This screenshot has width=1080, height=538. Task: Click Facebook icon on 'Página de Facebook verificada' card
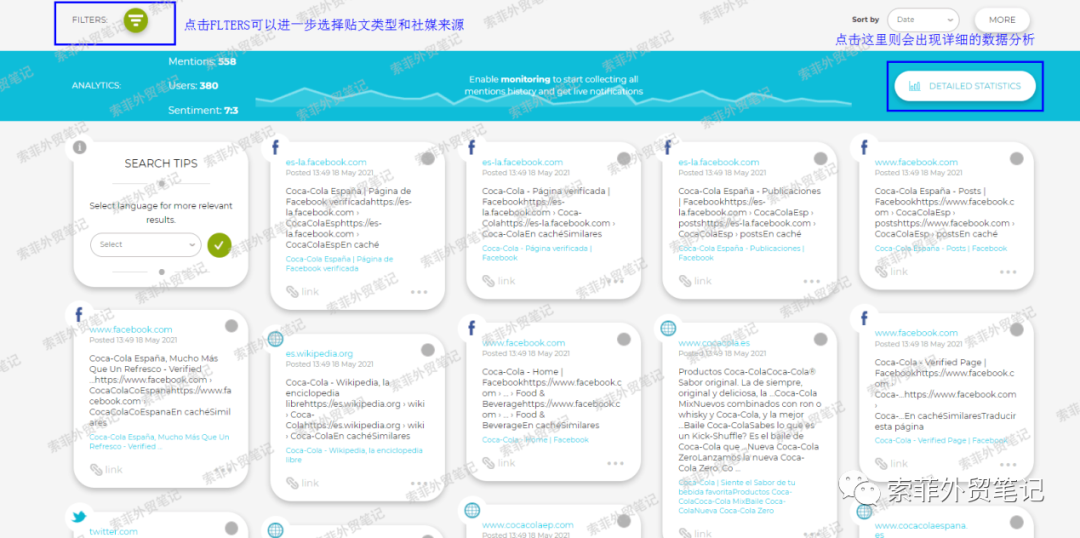click(x=276, y=147)
